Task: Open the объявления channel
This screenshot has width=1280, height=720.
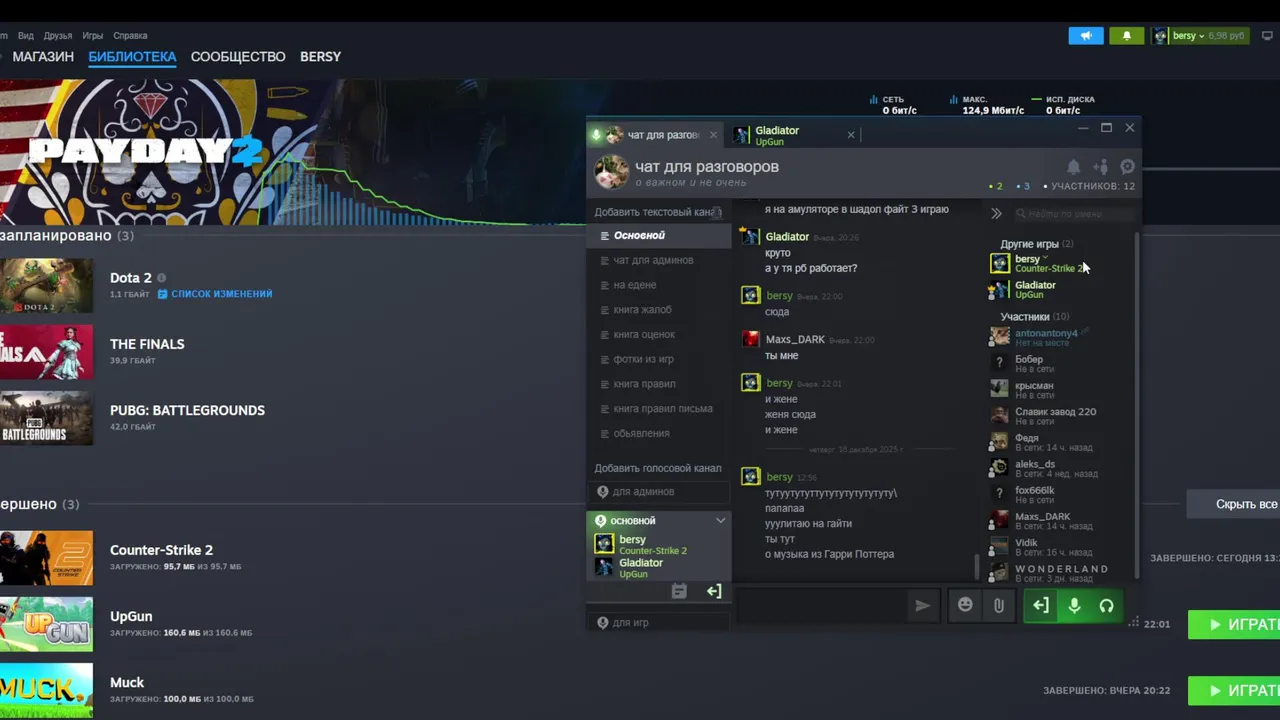Action: tap(659, 433)
